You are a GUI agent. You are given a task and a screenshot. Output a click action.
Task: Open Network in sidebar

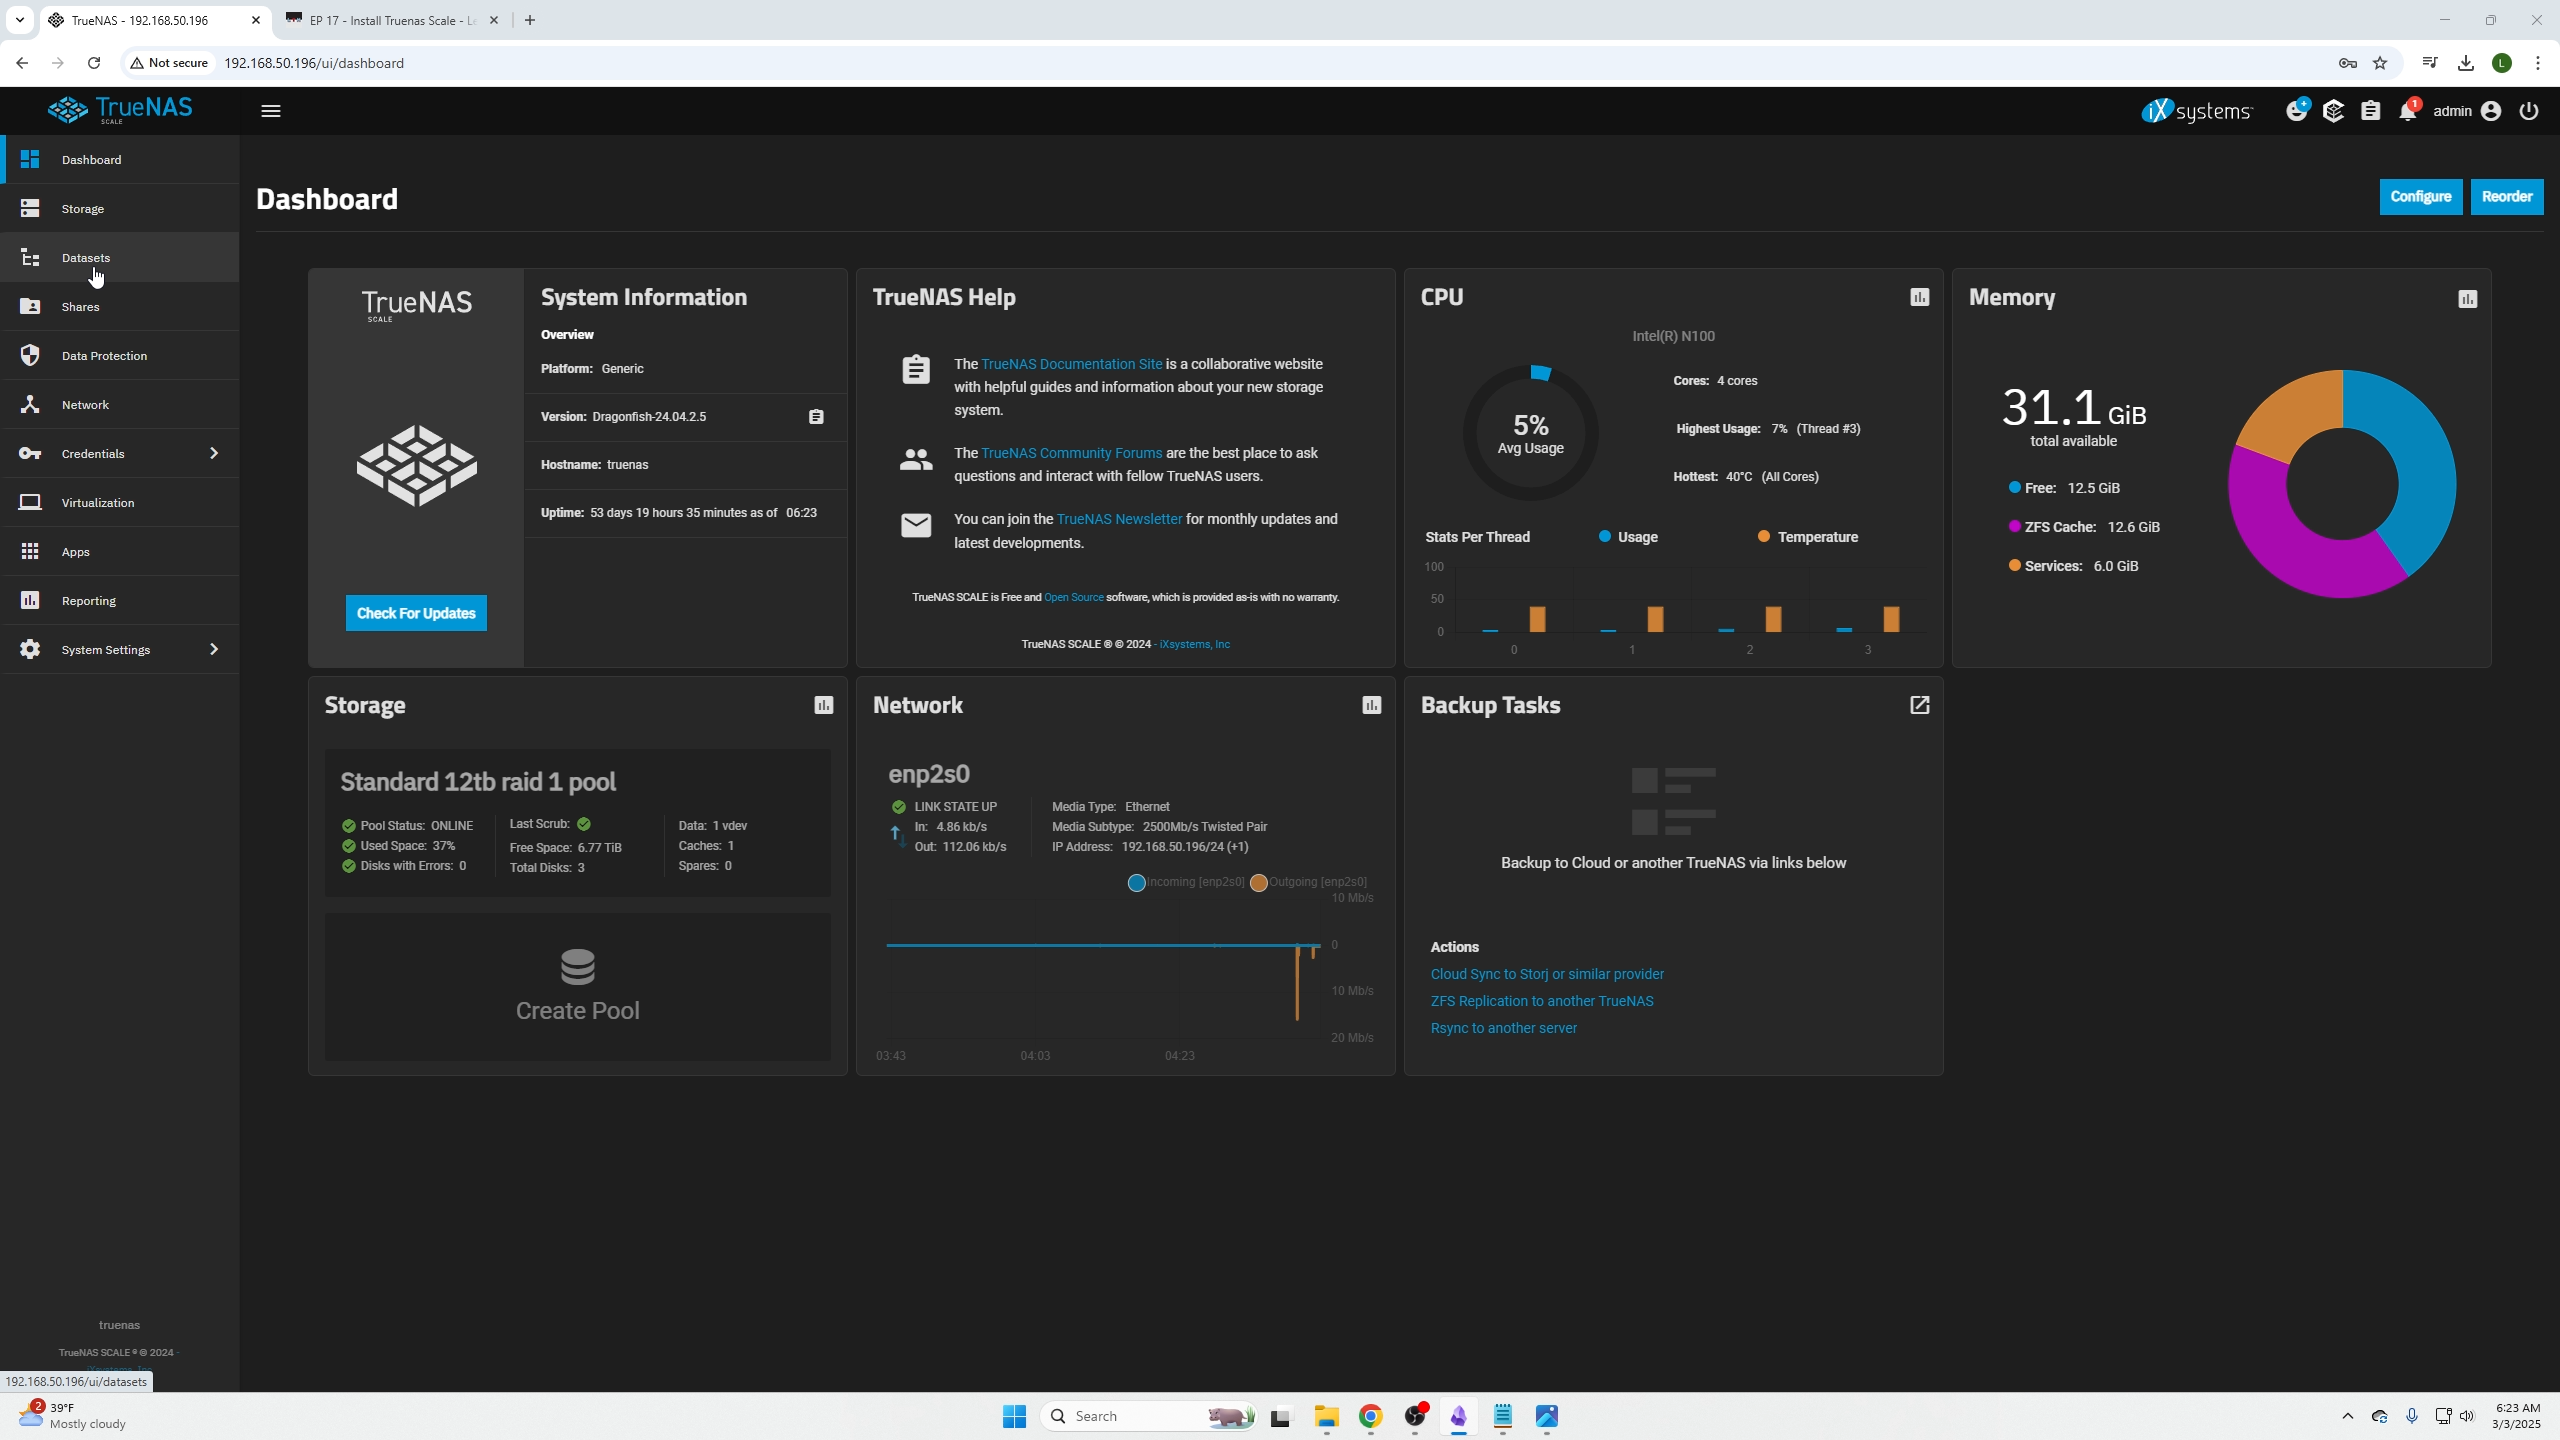(x=120, y=404)
